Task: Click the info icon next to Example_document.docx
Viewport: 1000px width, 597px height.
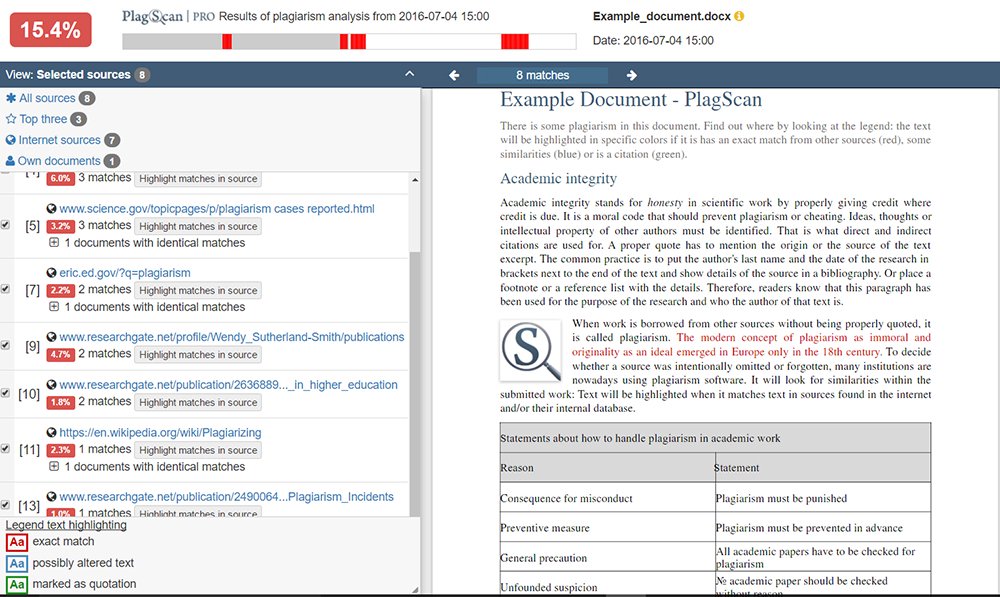Action: click(739, 16)
